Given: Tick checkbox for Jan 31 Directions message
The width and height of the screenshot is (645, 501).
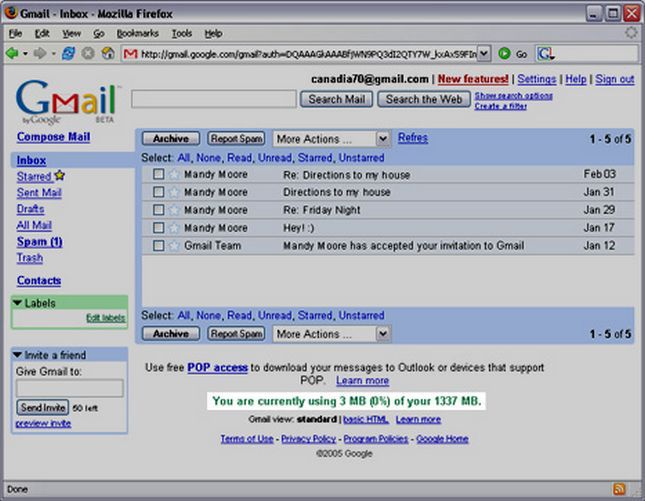Looking at the screenshot, I should [x=158, y=192].
